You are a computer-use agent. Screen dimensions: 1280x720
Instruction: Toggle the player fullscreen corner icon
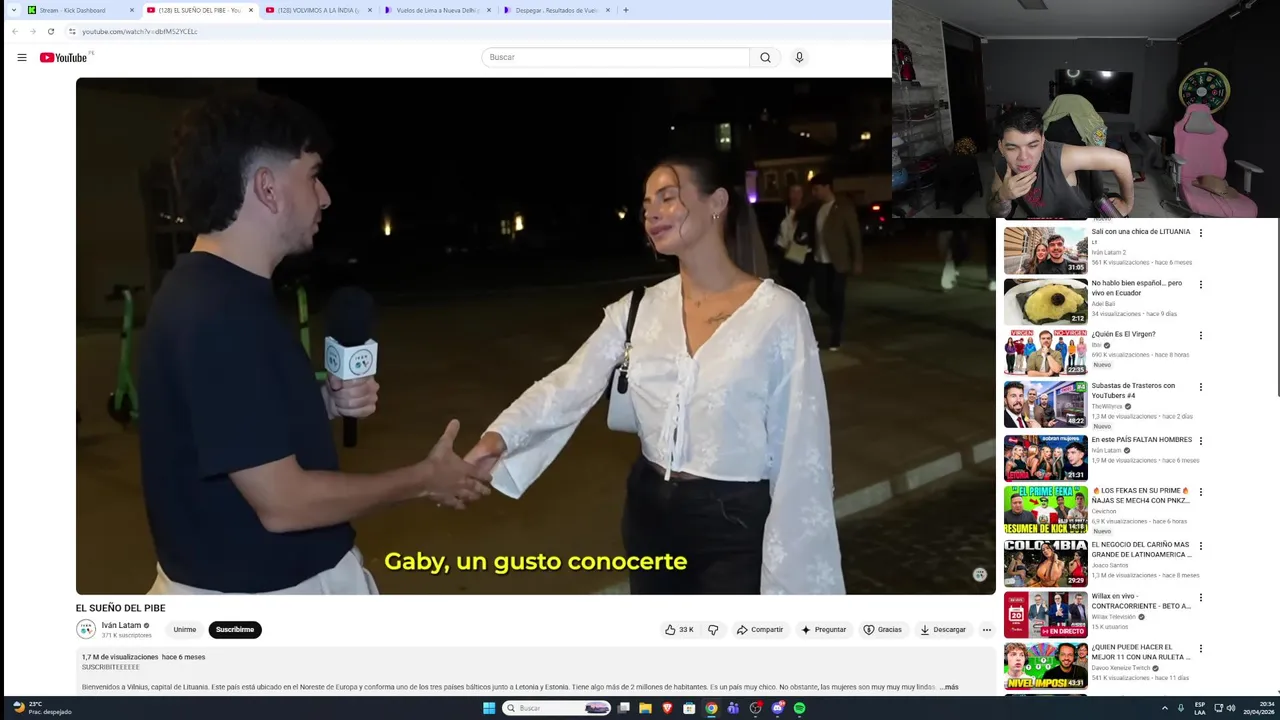pos(979,574)
